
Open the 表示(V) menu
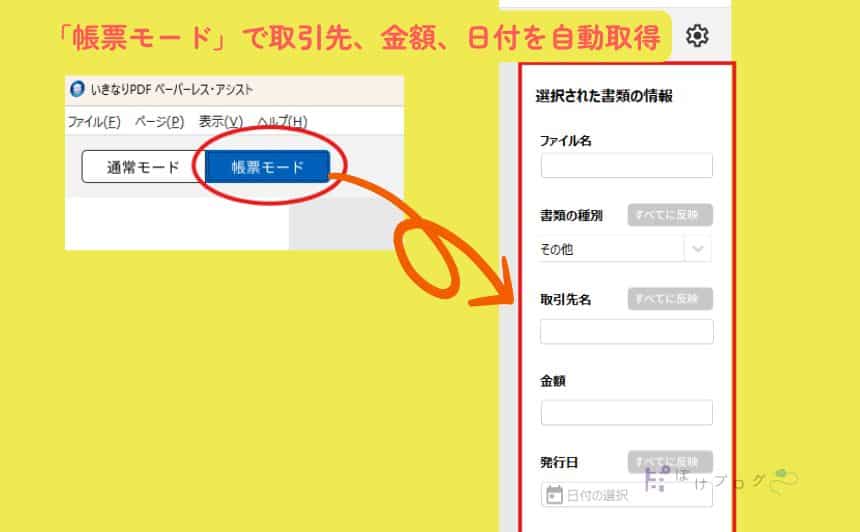pyautogui.click(x=220, y=121)
